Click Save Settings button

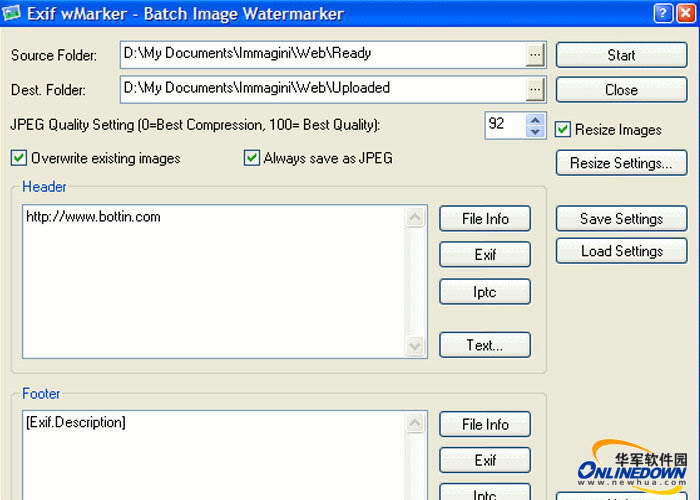pos(621,219)
